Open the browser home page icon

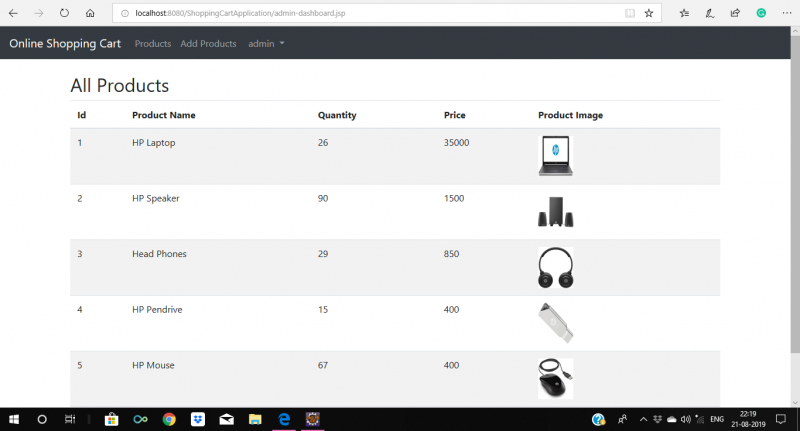90,13
